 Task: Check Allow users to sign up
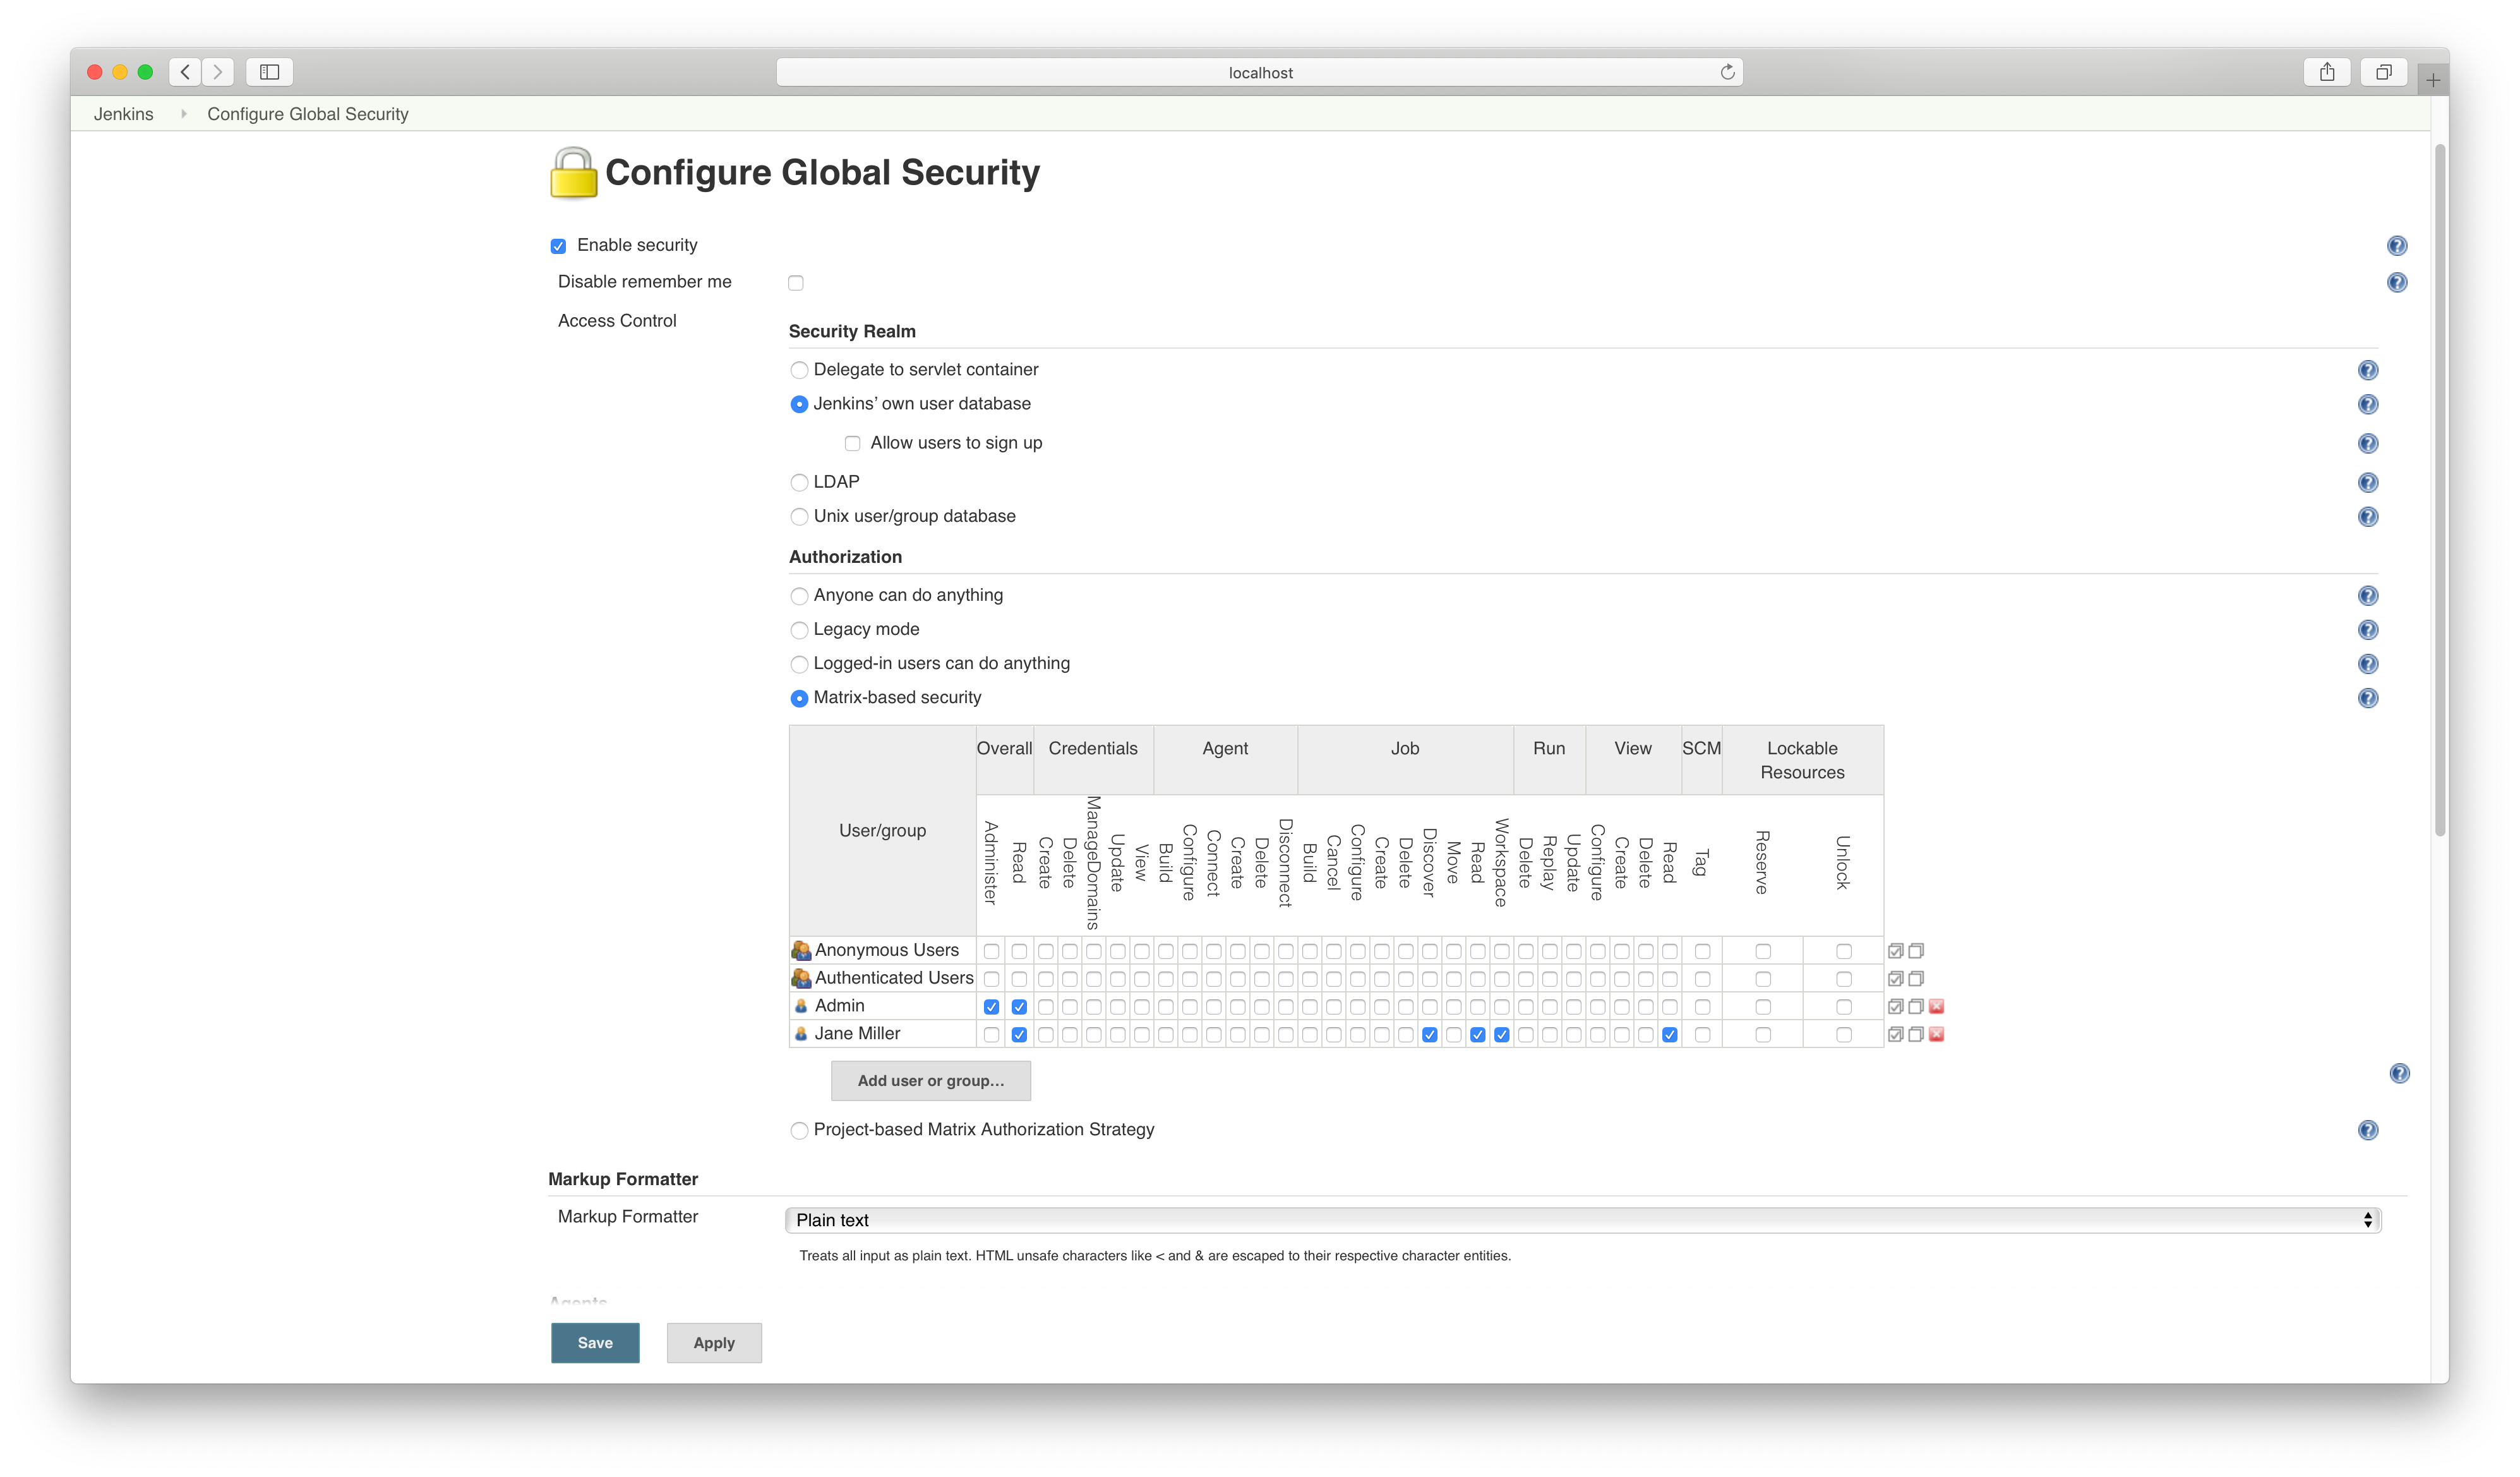point(851,443)
